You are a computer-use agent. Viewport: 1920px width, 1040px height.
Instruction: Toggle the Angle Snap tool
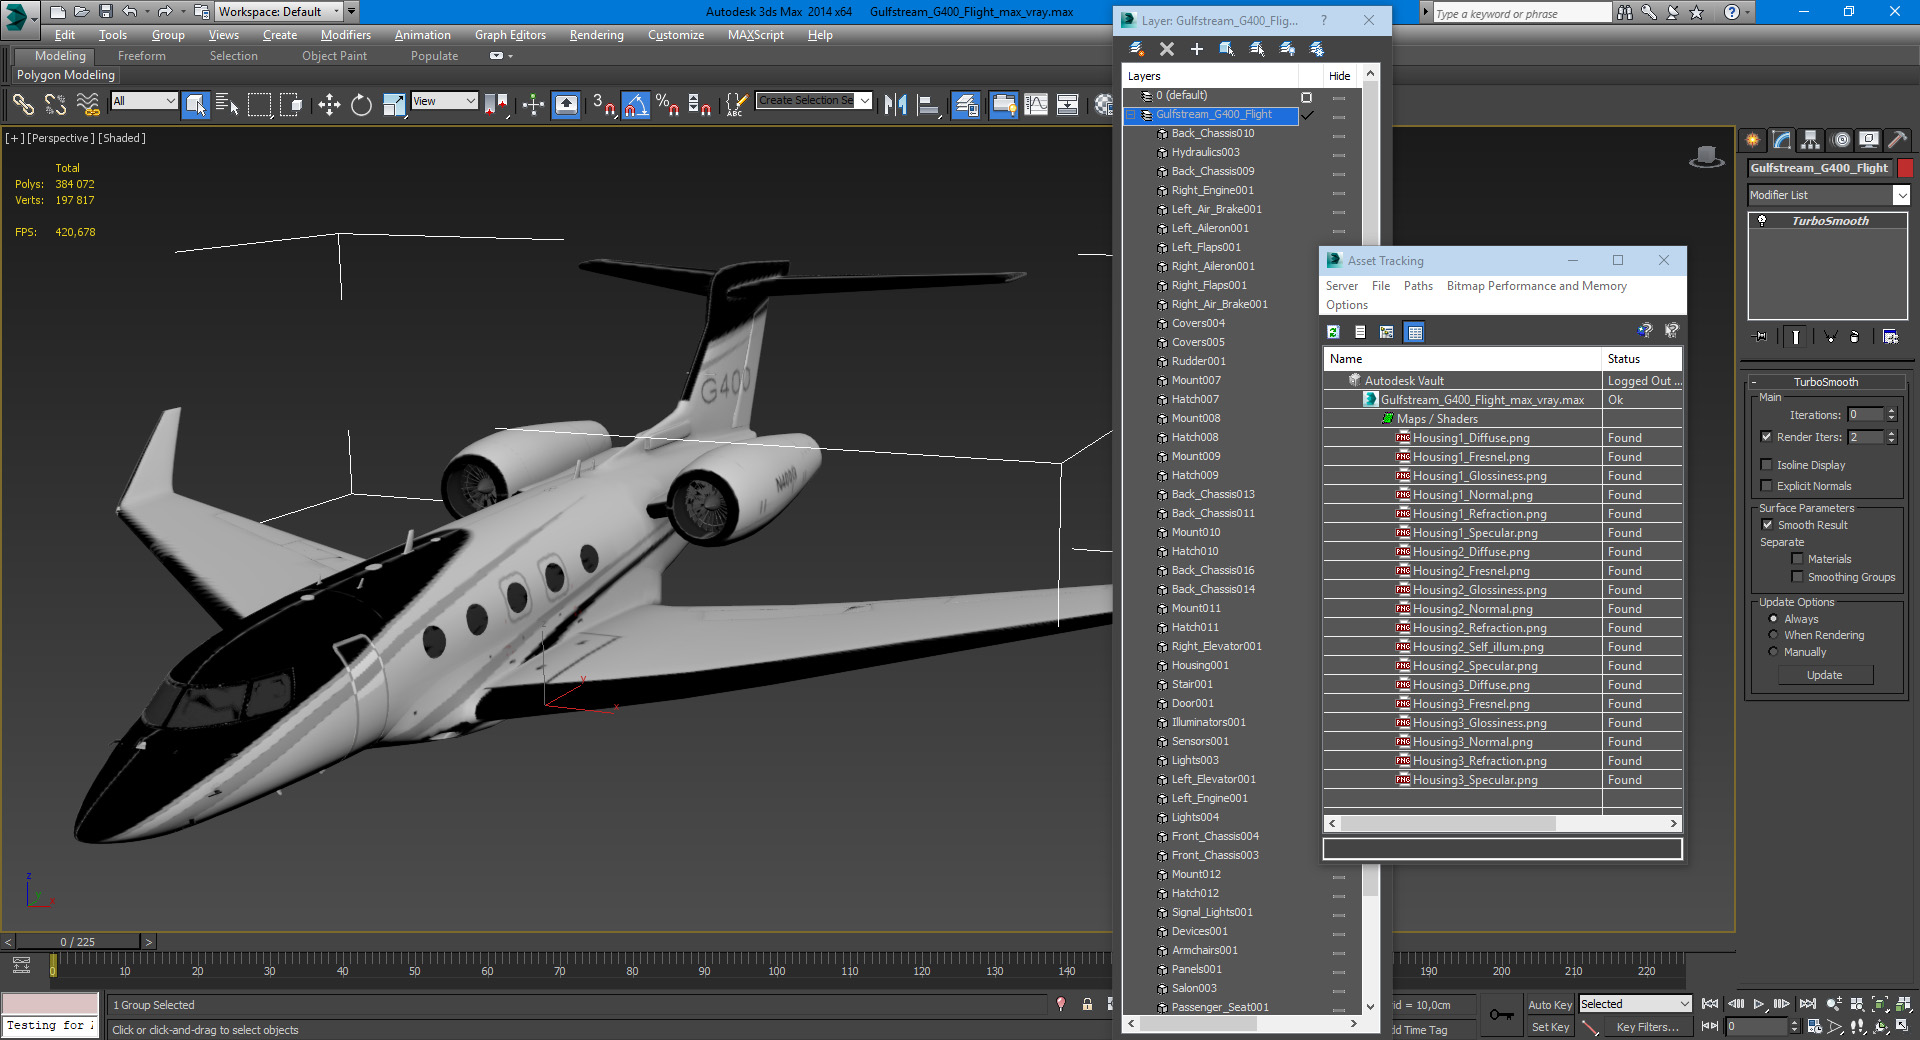[x=636, y=104]
